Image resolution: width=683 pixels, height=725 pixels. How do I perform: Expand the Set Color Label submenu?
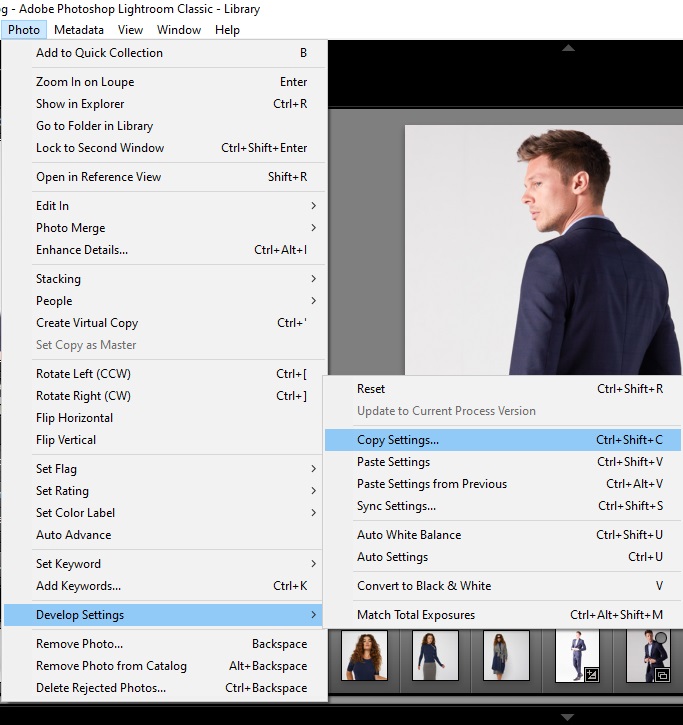pyautogui.click(x=165, y=513)
